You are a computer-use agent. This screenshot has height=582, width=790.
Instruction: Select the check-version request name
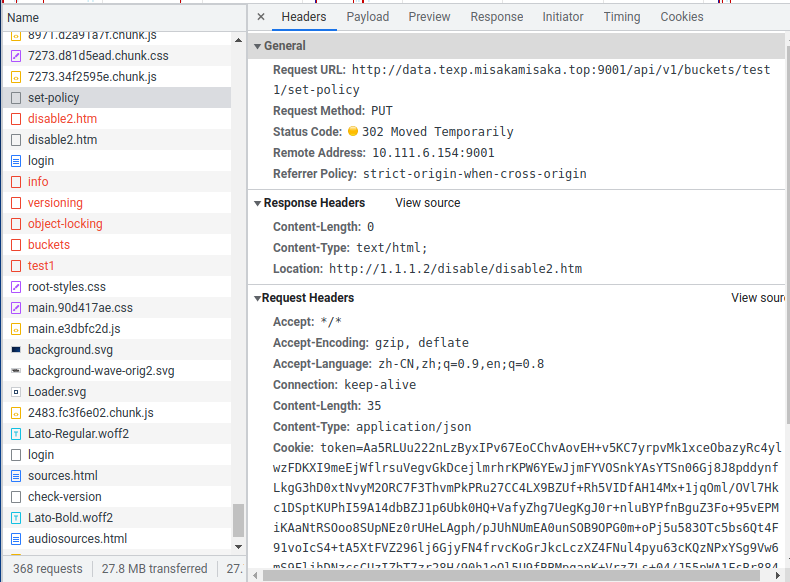64,496
